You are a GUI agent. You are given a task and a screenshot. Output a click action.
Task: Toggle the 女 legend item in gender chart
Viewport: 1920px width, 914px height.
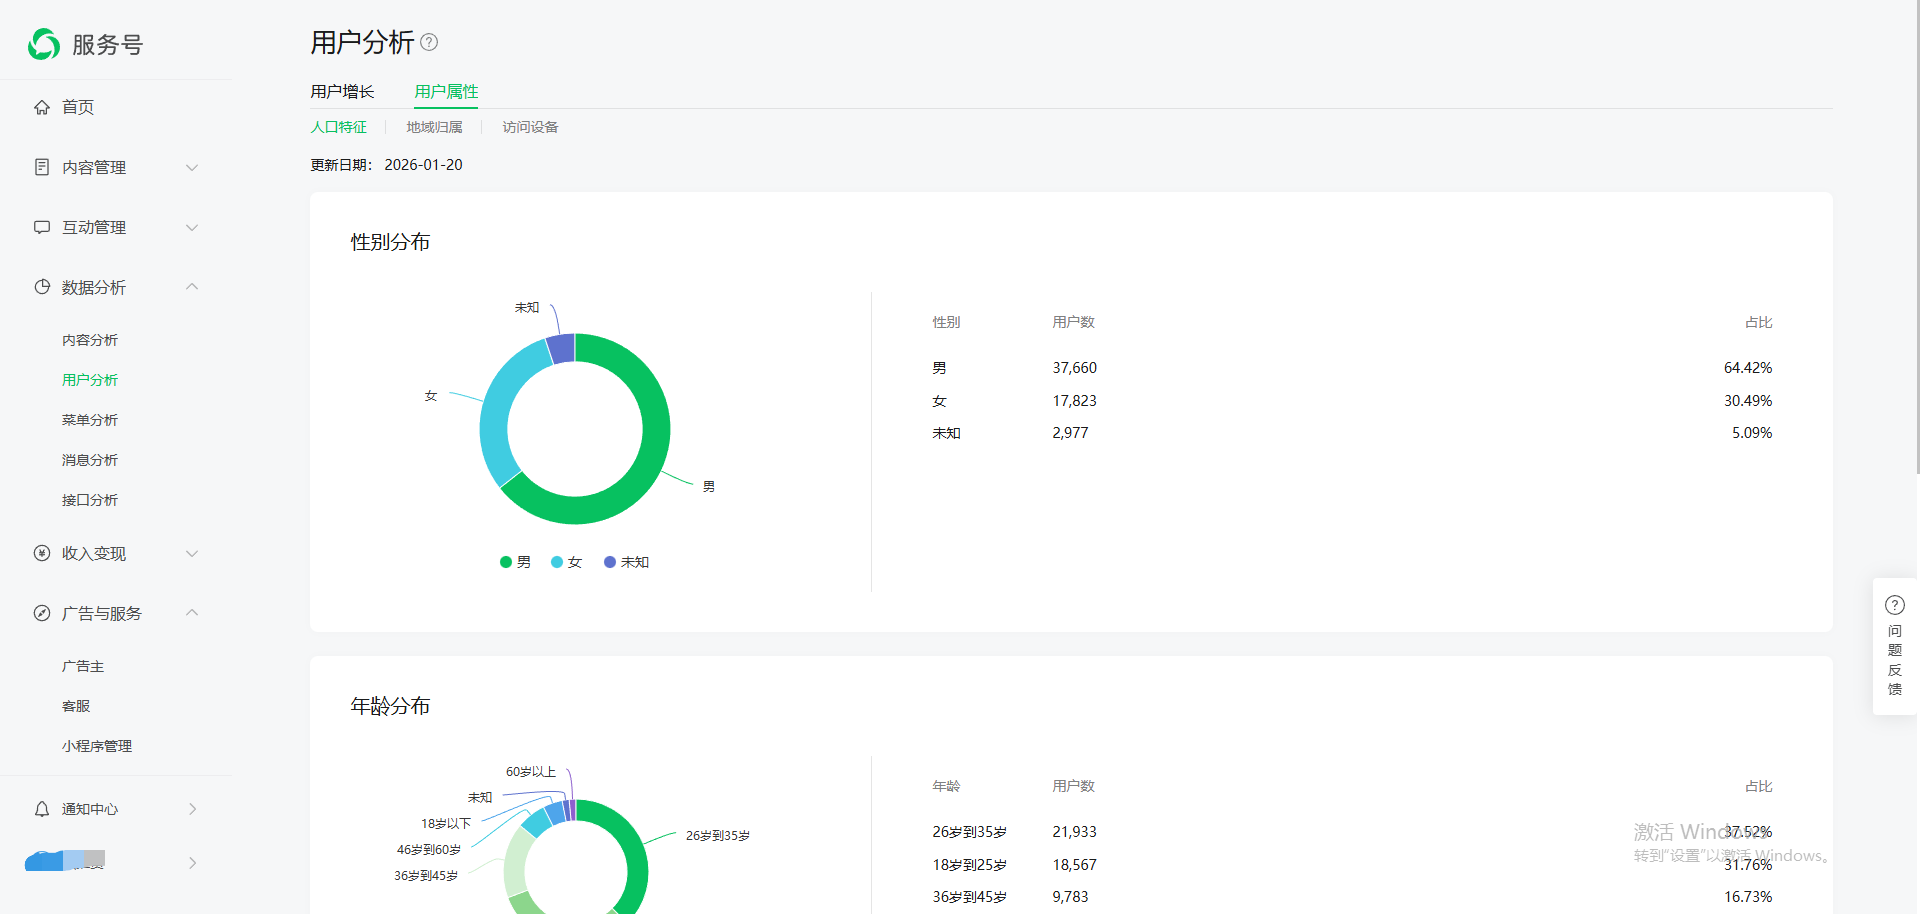[566, 562]
